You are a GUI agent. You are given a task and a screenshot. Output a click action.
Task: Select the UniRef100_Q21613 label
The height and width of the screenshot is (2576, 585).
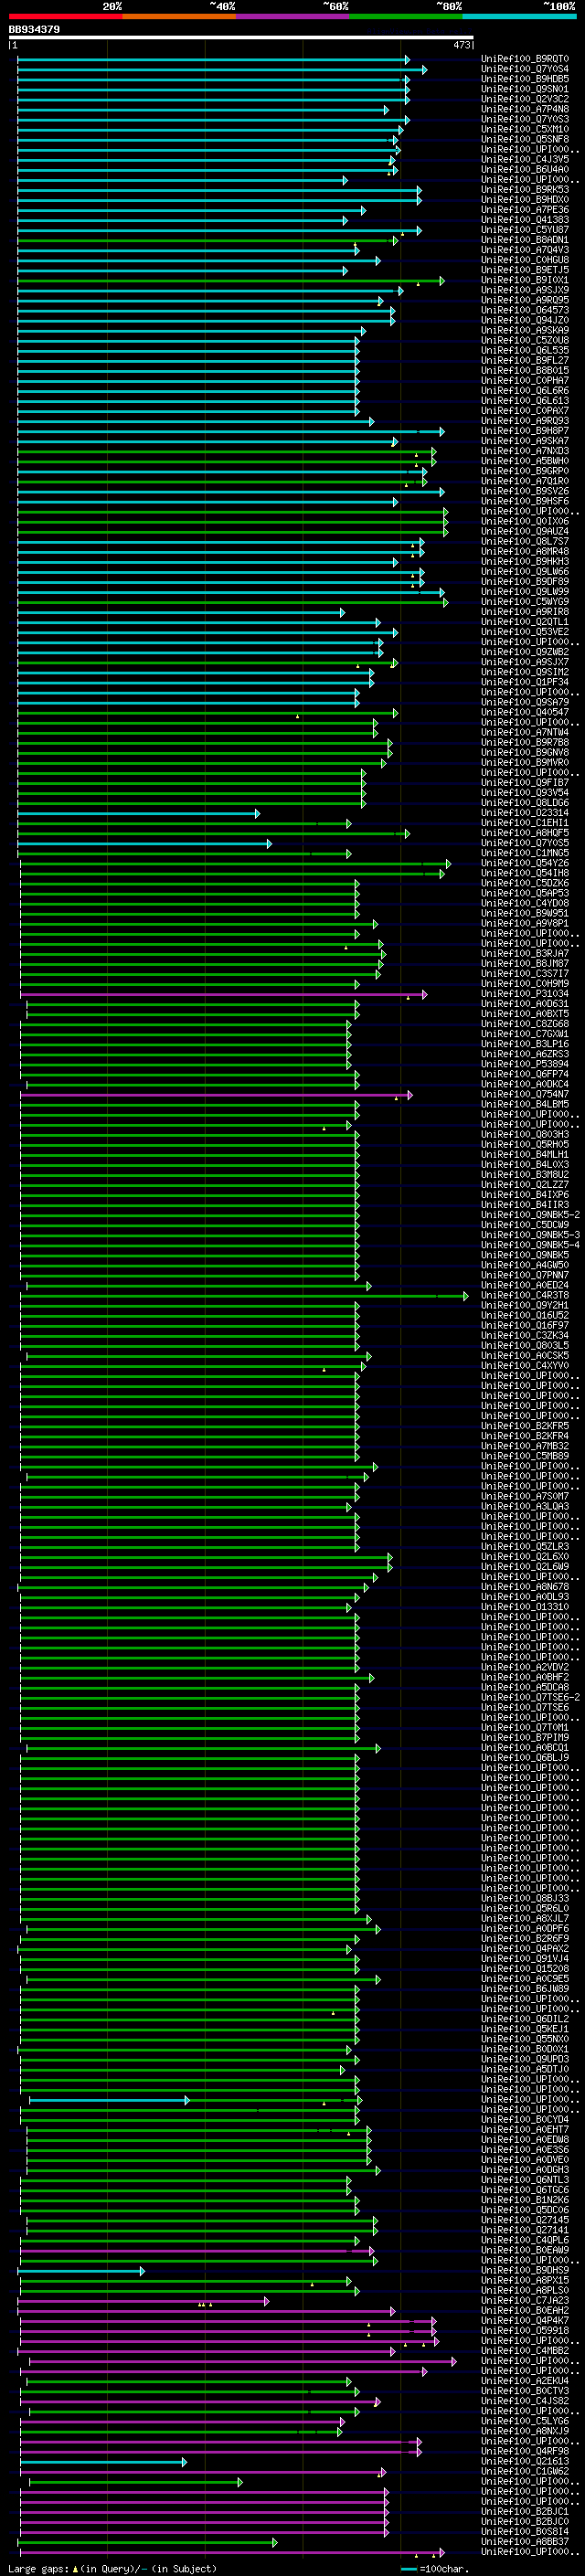(x=525, y=2461)
